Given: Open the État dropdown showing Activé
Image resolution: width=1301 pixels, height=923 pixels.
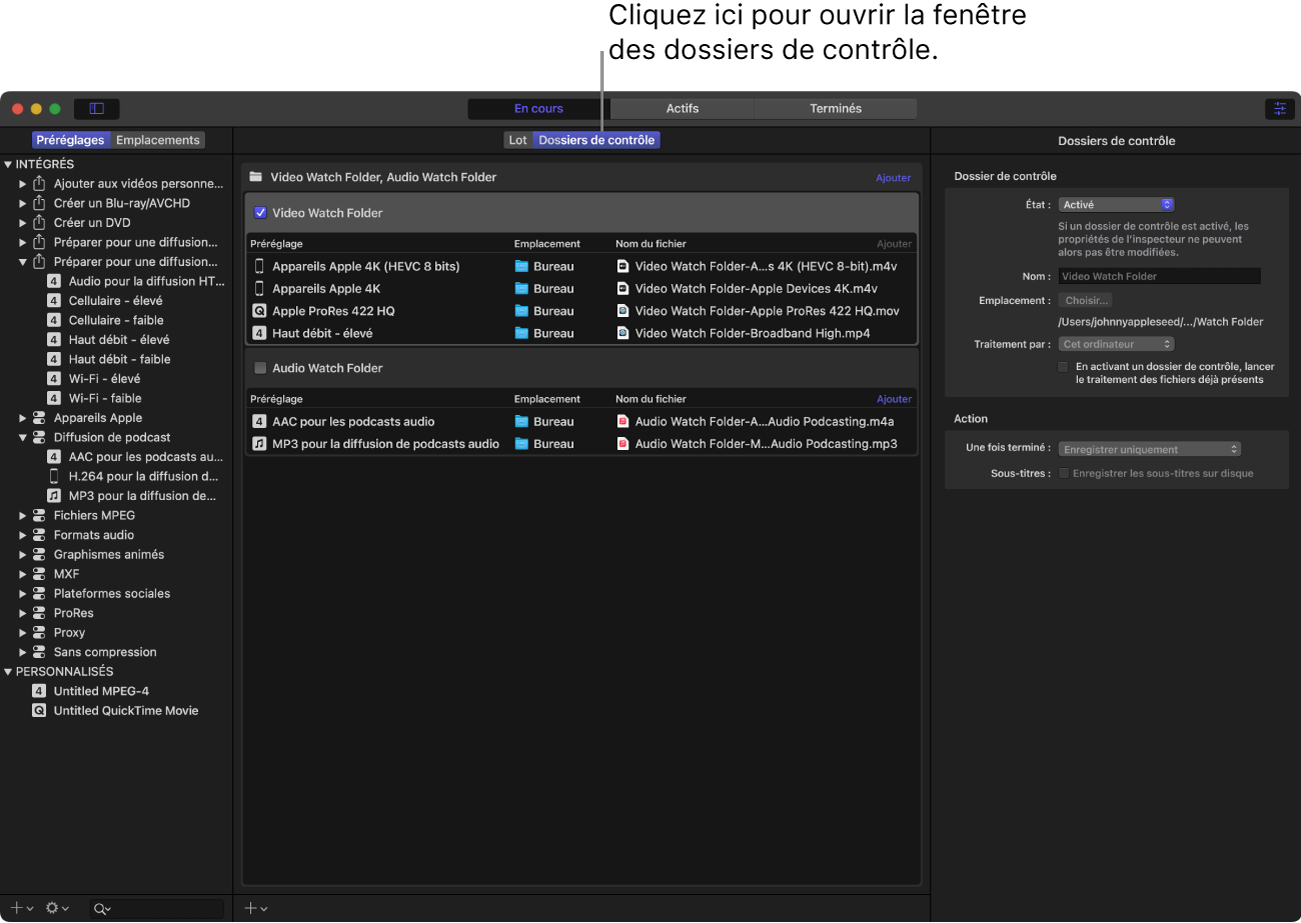Looking at the screenshot, I should pos(1116,204).
